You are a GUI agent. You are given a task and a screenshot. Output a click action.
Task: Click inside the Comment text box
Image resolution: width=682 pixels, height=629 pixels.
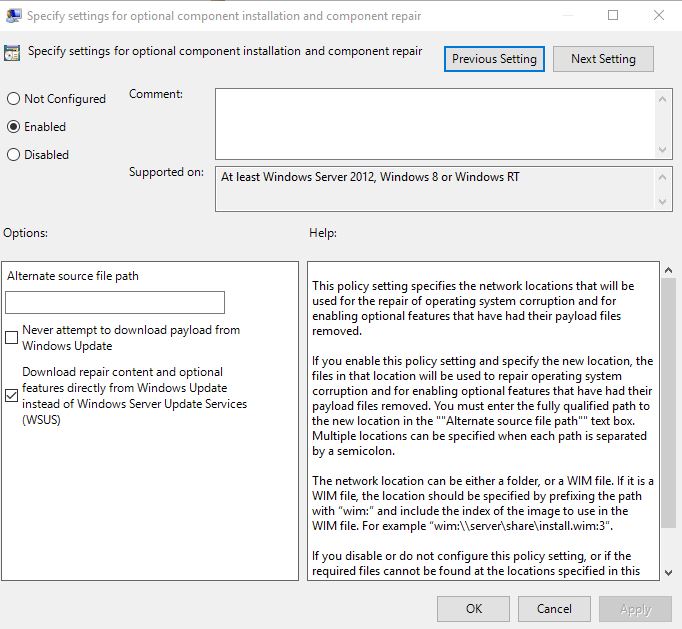pos(435,122)
